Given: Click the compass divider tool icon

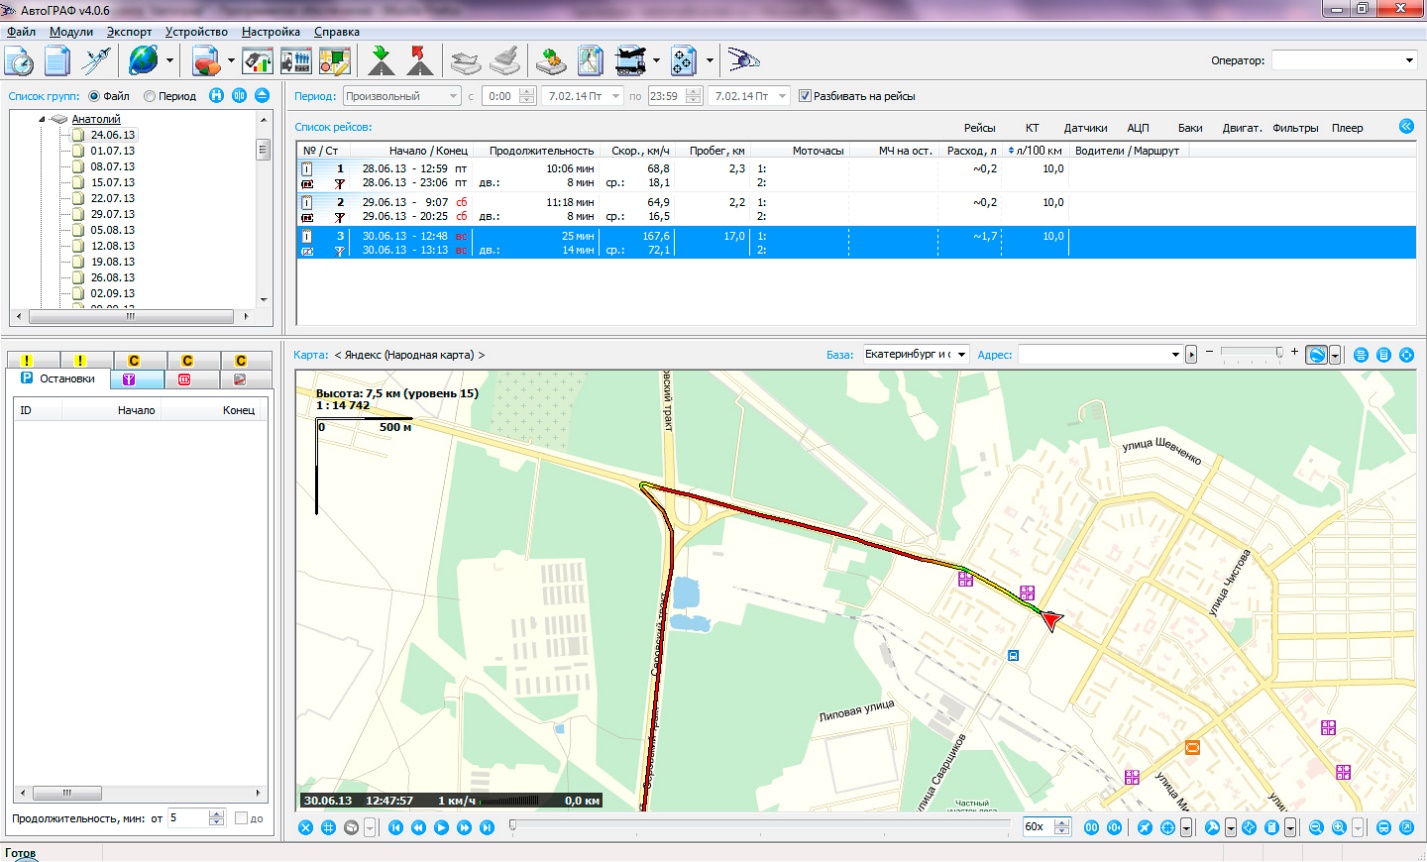Looking at the screenshot, I should click(96, 61).
